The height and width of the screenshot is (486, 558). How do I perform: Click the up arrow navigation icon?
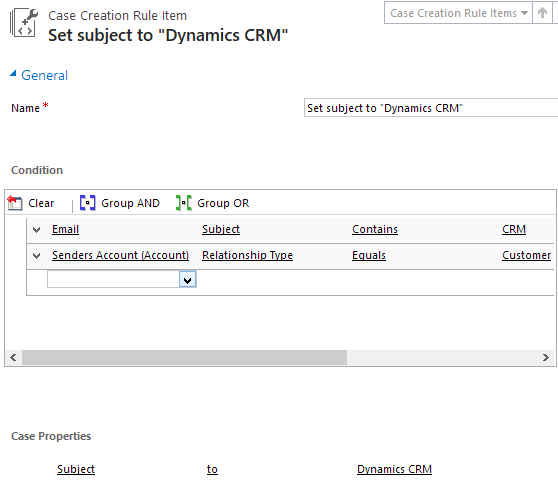[542, 13]
